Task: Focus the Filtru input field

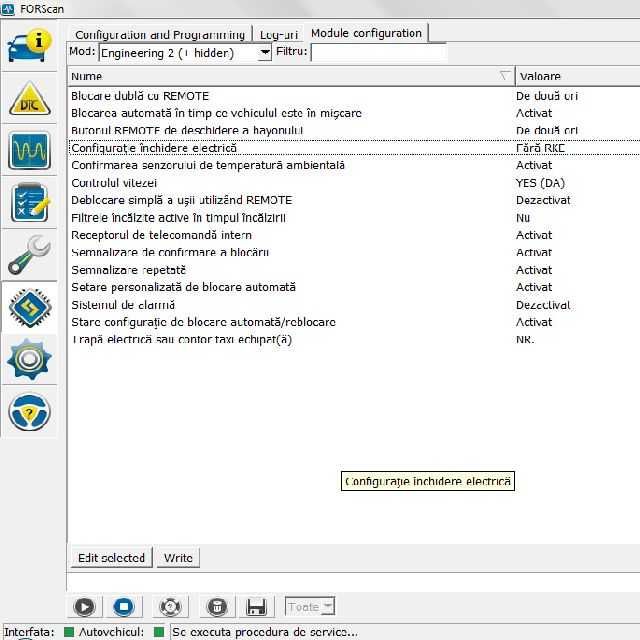Action: (x=379, y=53)
